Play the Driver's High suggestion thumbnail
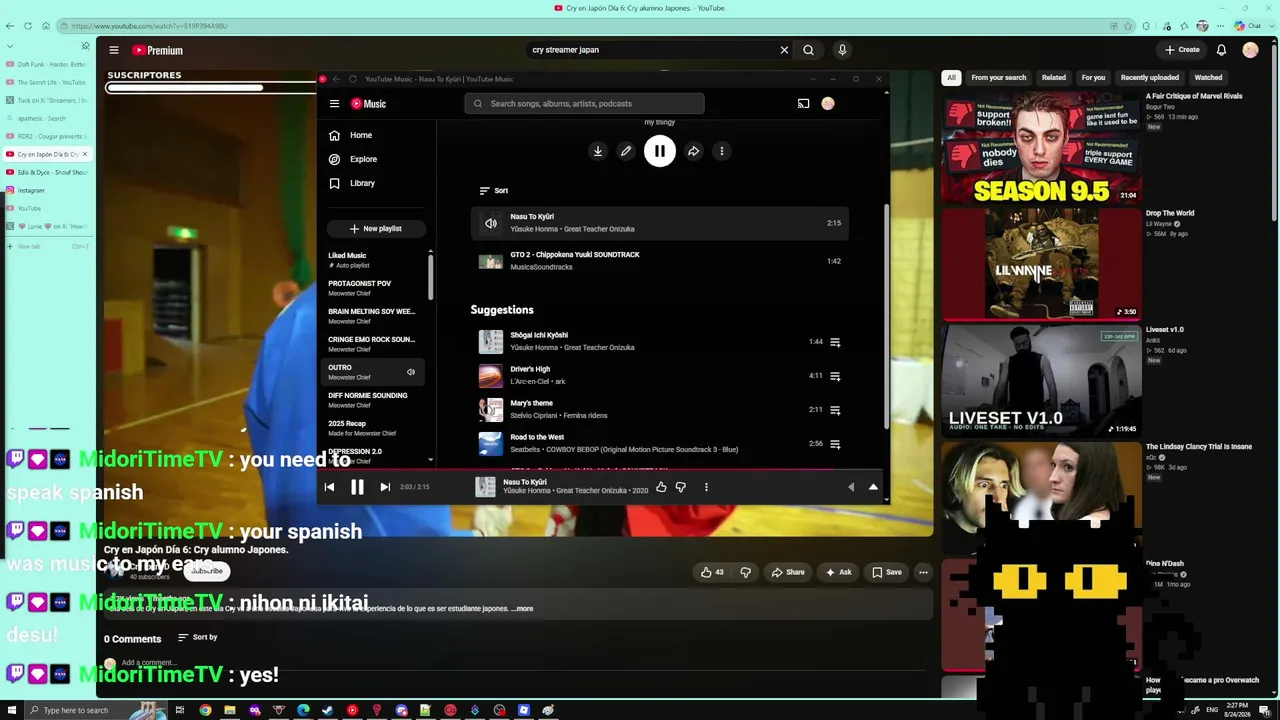This screenshot has width=1280, height=720. 490,376
